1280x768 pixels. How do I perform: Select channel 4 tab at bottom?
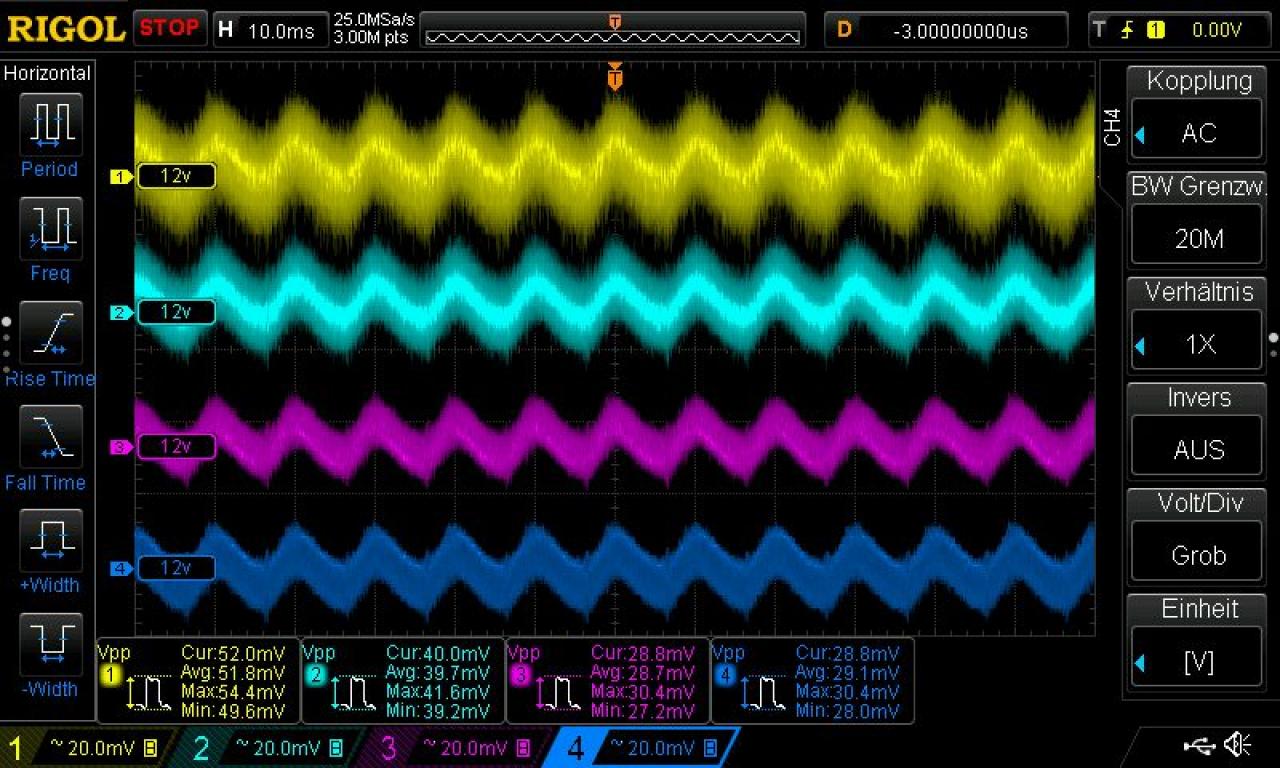(x=643, y=747)
